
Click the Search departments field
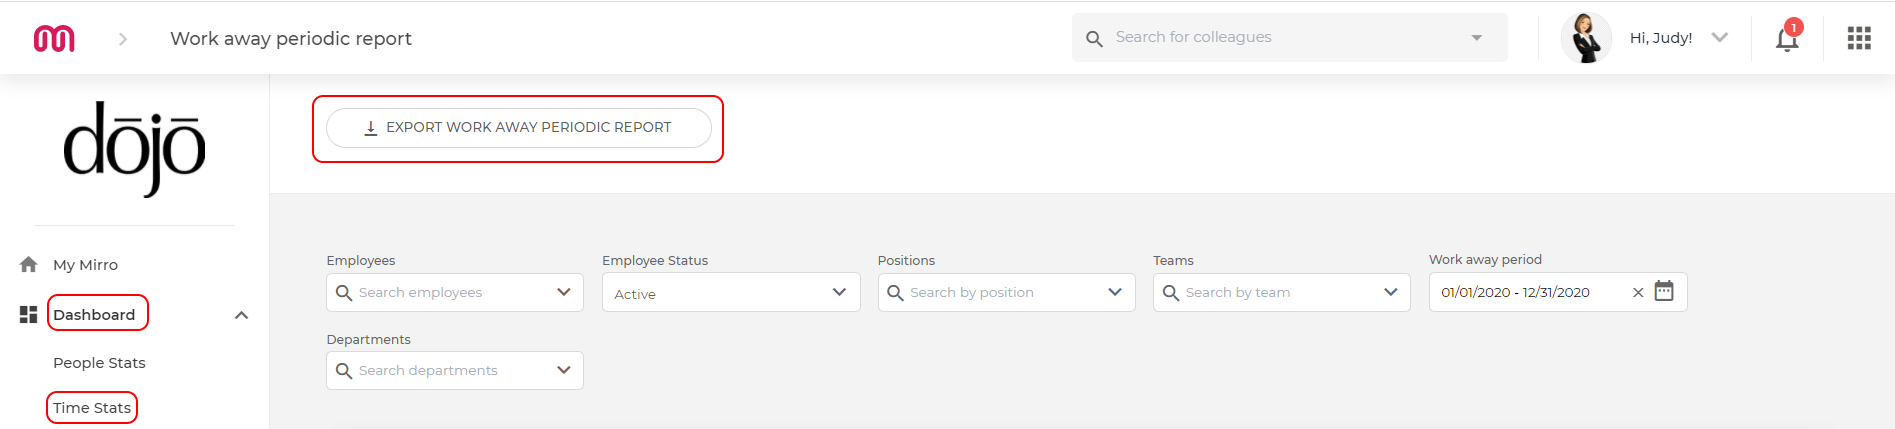coord(455,370)
